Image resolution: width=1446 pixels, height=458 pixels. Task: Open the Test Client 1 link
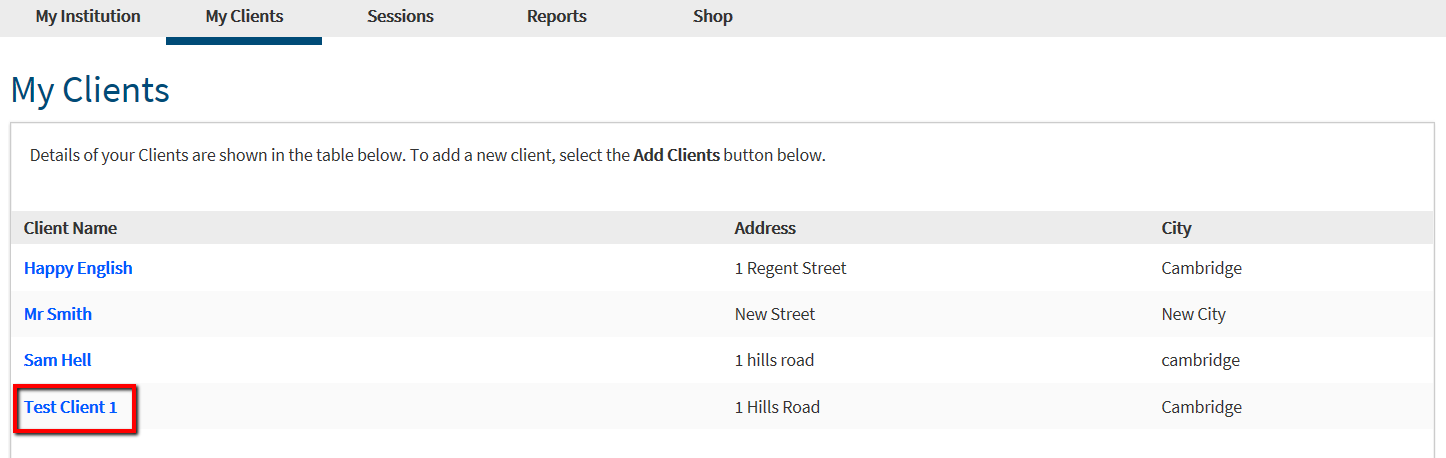tap(71, 407)
